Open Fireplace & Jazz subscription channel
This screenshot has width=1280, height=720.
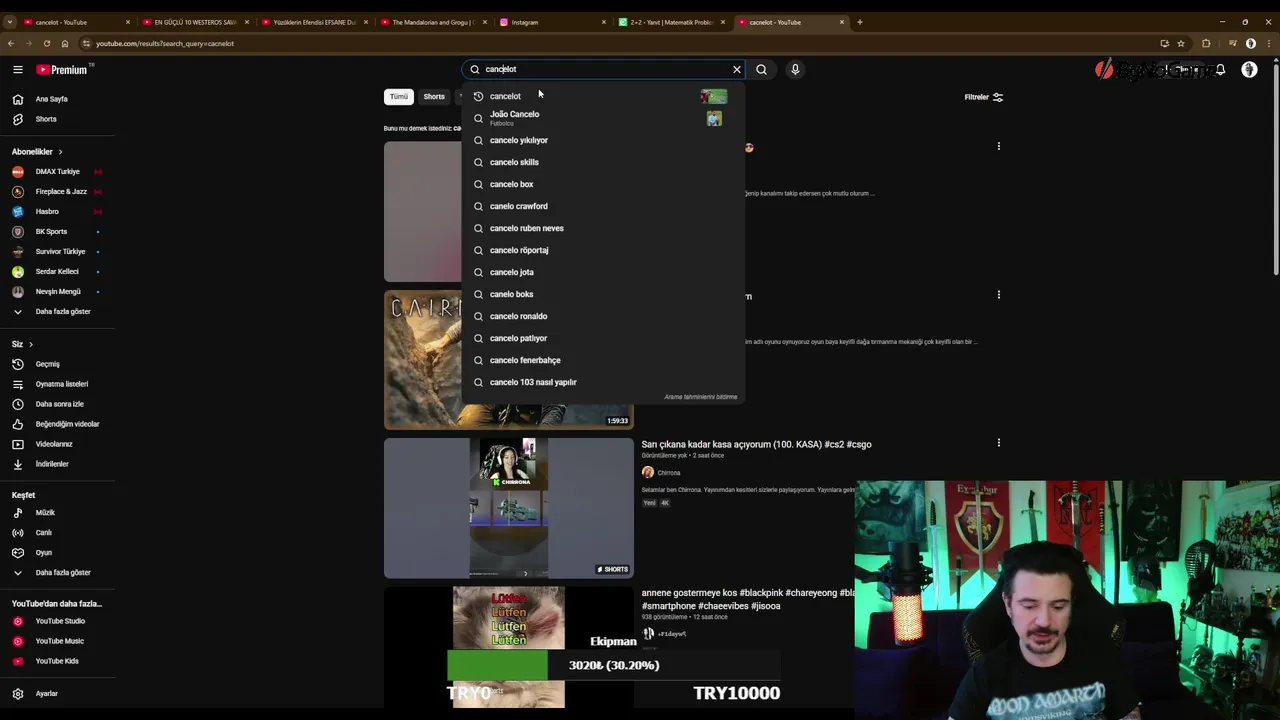pos(56,191)
